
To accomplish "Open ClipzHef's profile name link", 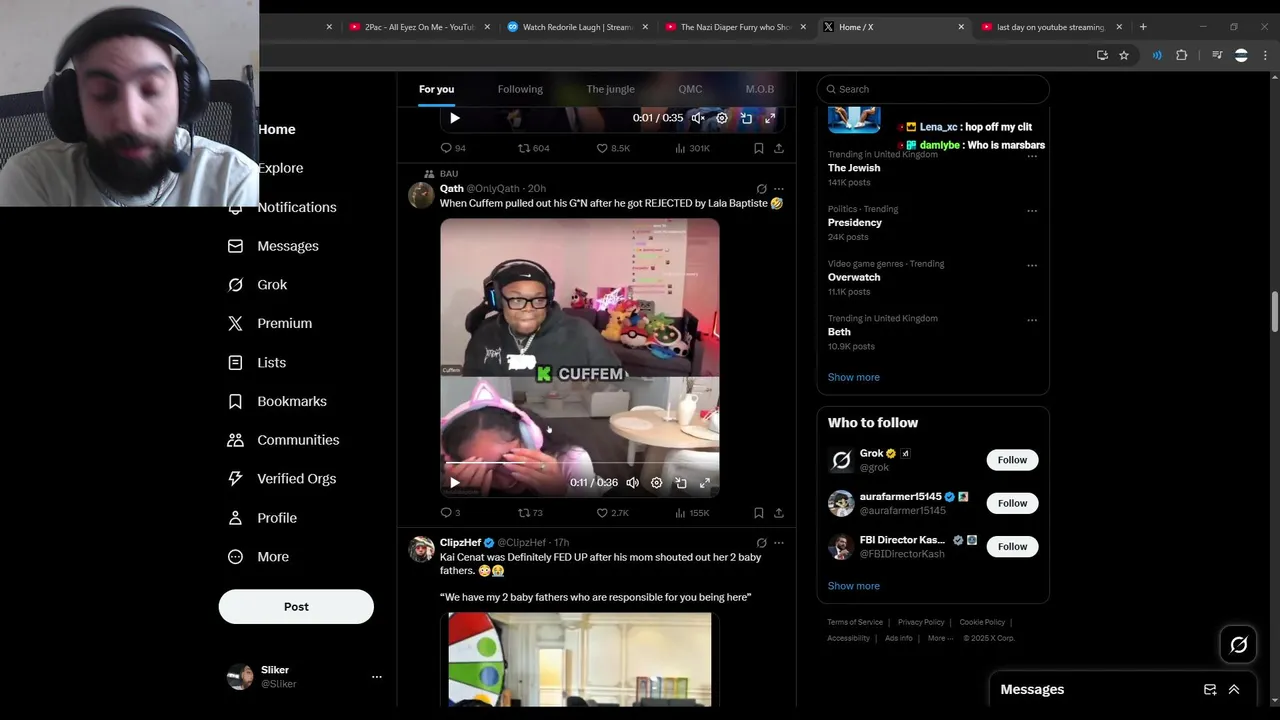I will (x=460, y=542).
